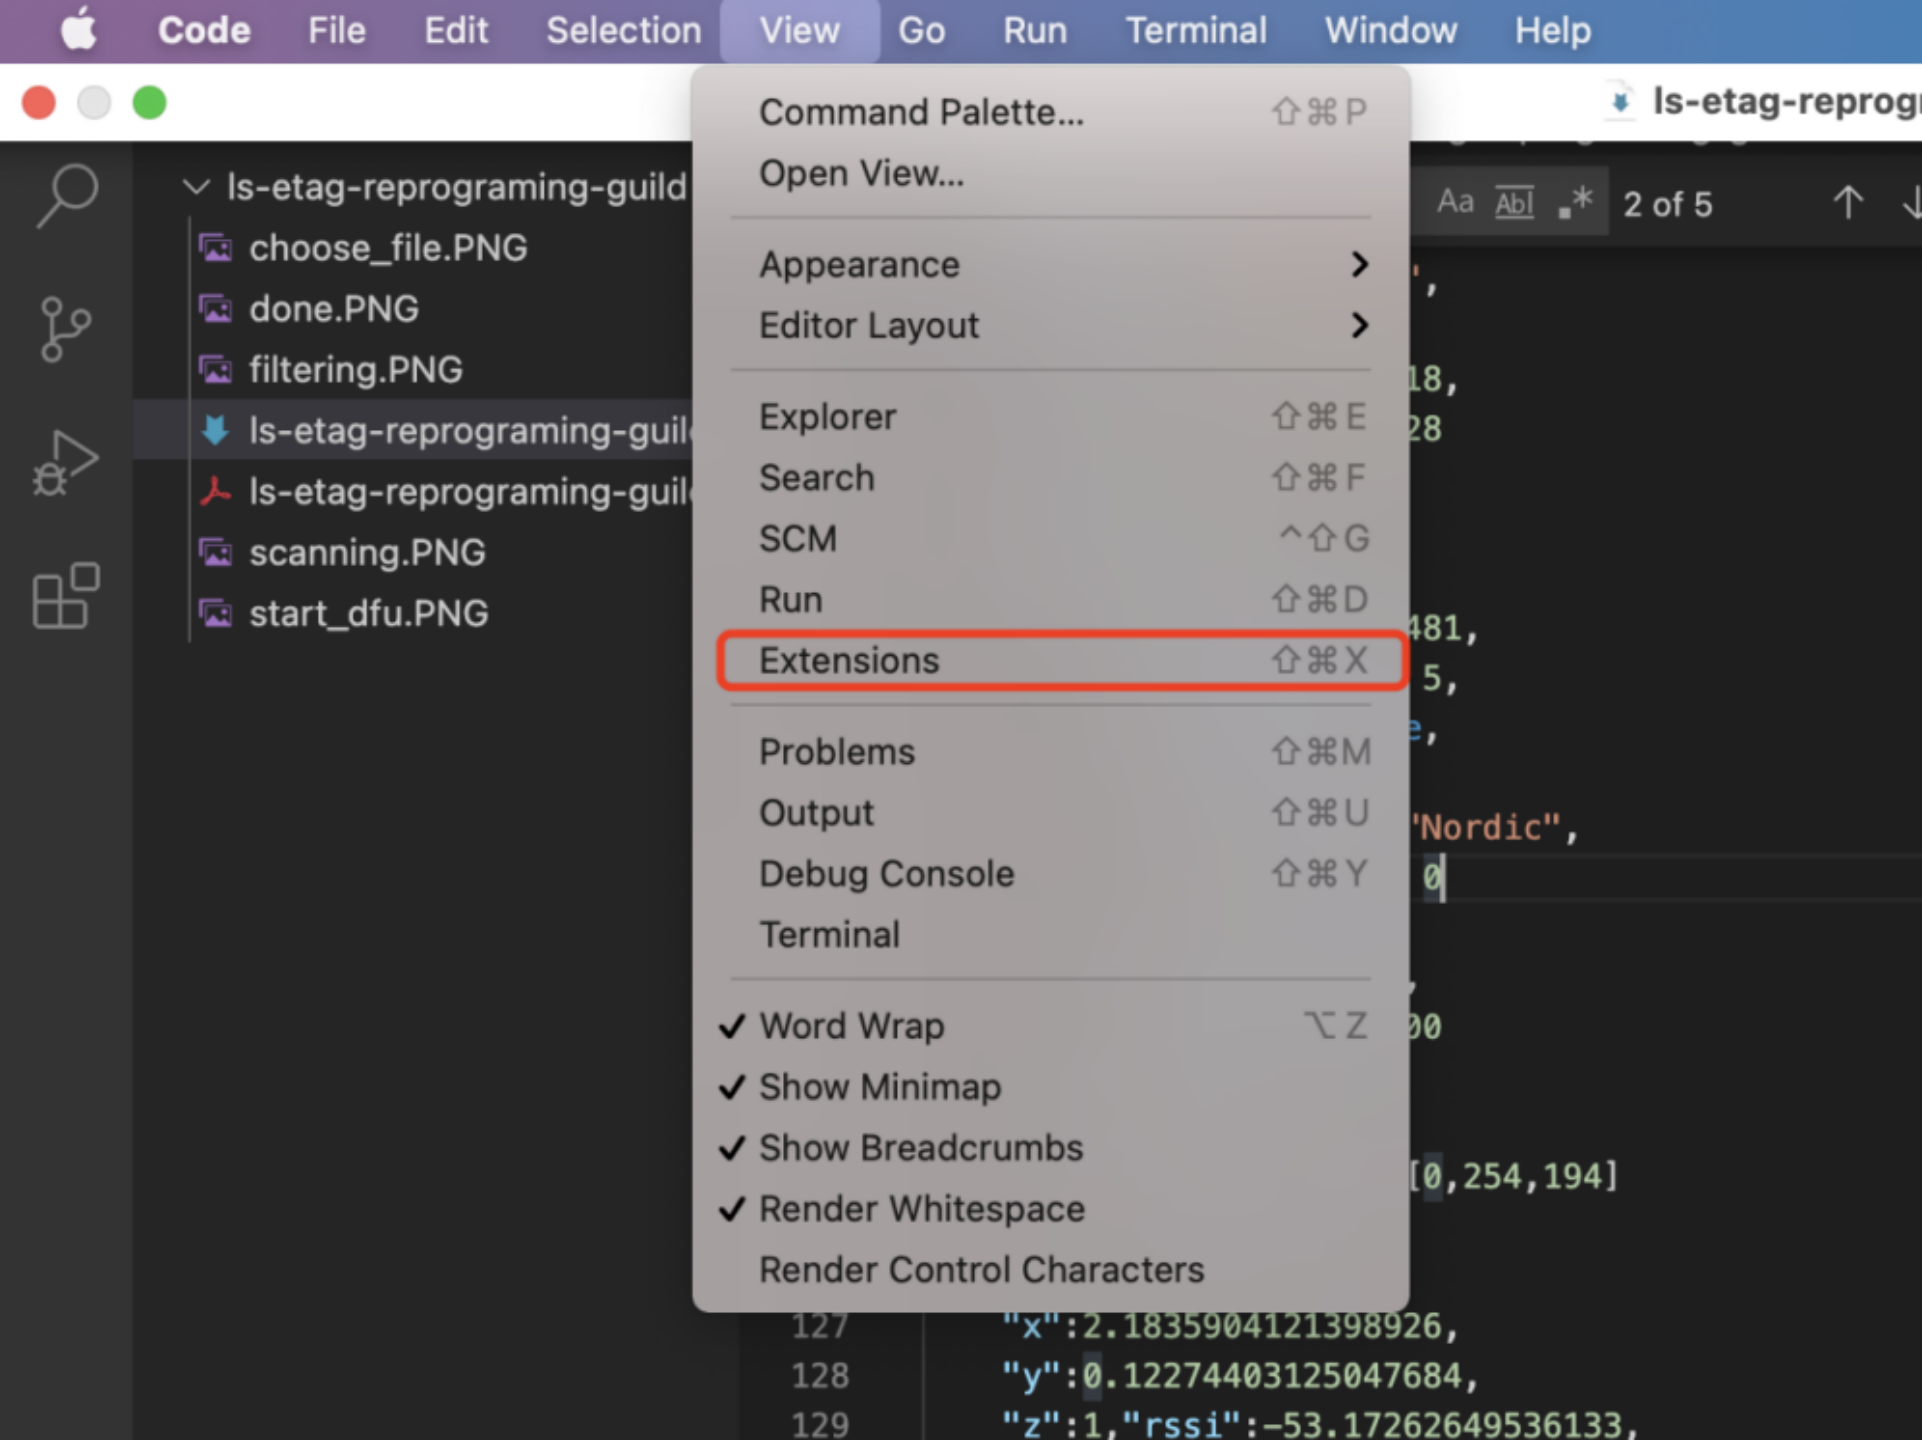Toggle whole word match in find widget
Image resolution: width=1922 pixels, height=1440 pixels.
[x=1514, y=202]
